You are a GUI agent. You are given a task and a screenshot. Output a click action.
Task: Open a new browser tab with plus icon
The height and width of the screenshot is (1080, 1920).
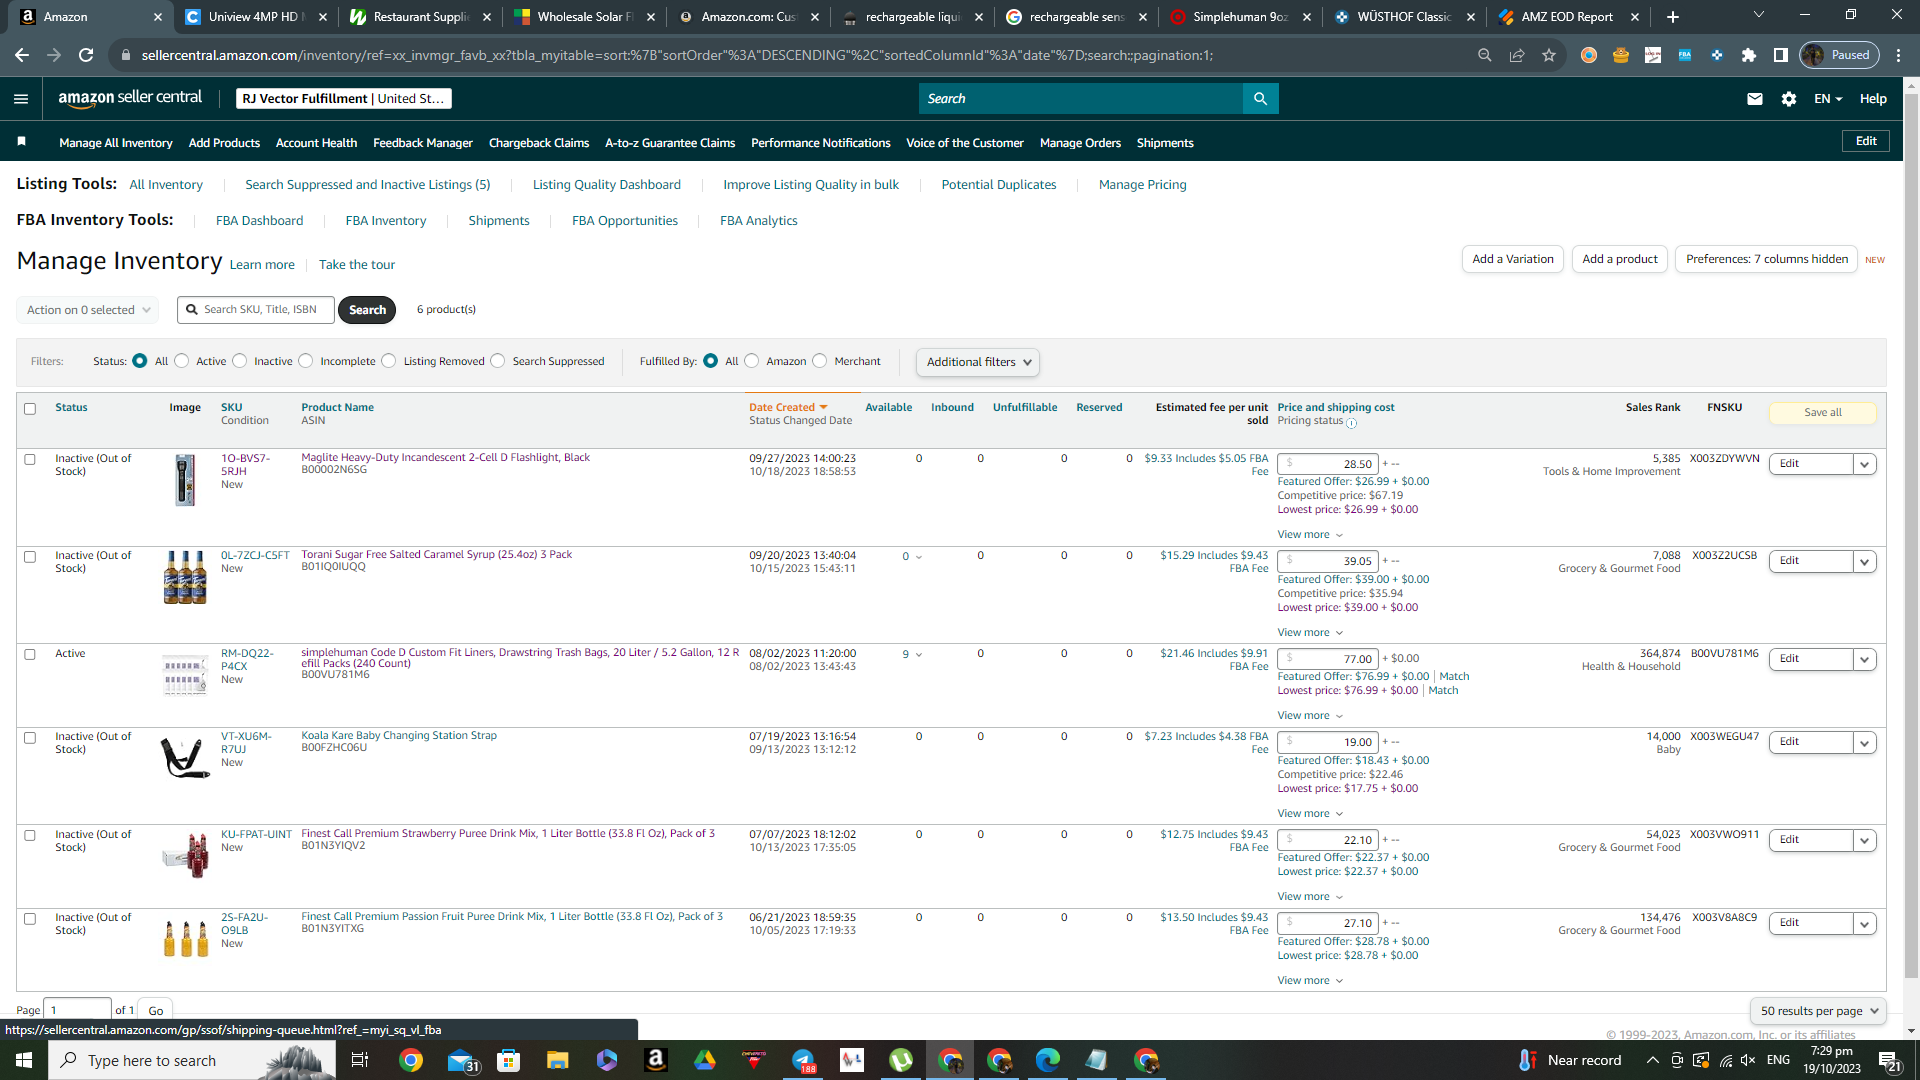(x=1673, y=17)
